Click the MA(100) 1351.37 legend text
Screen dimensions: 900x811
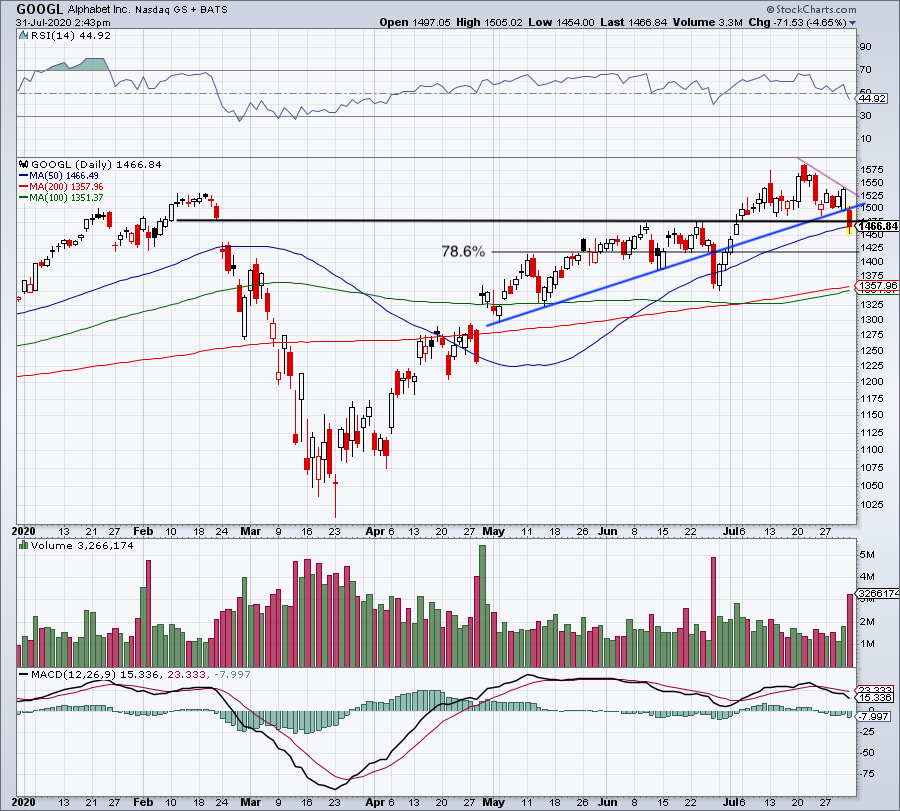(x=67, y=197)
